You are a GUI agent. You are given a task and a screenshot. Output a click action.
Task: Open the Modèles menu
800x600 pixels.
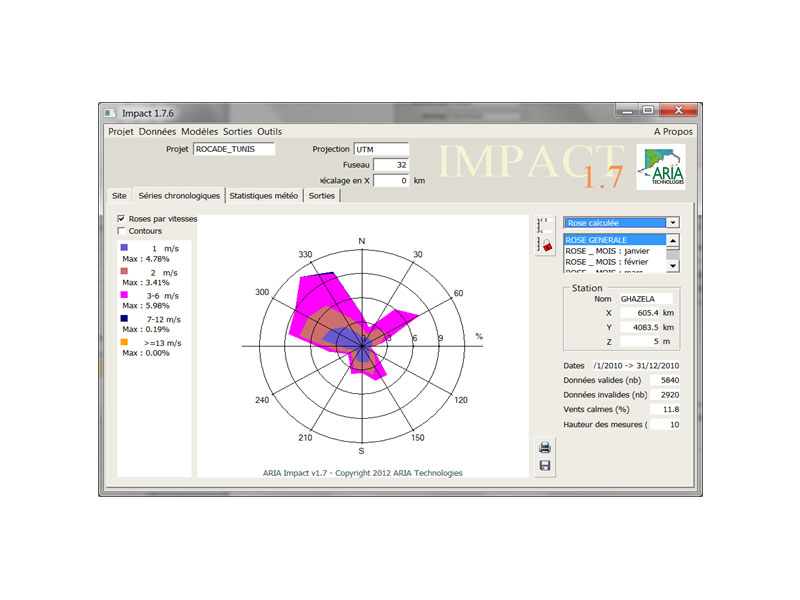coord(199,132)
